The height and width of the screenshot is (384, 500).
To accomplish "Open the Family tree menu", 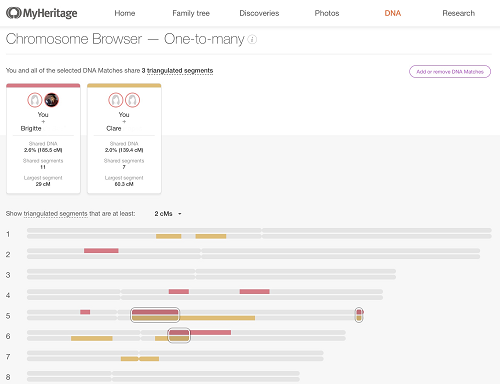I will click(x=191, y=13).
